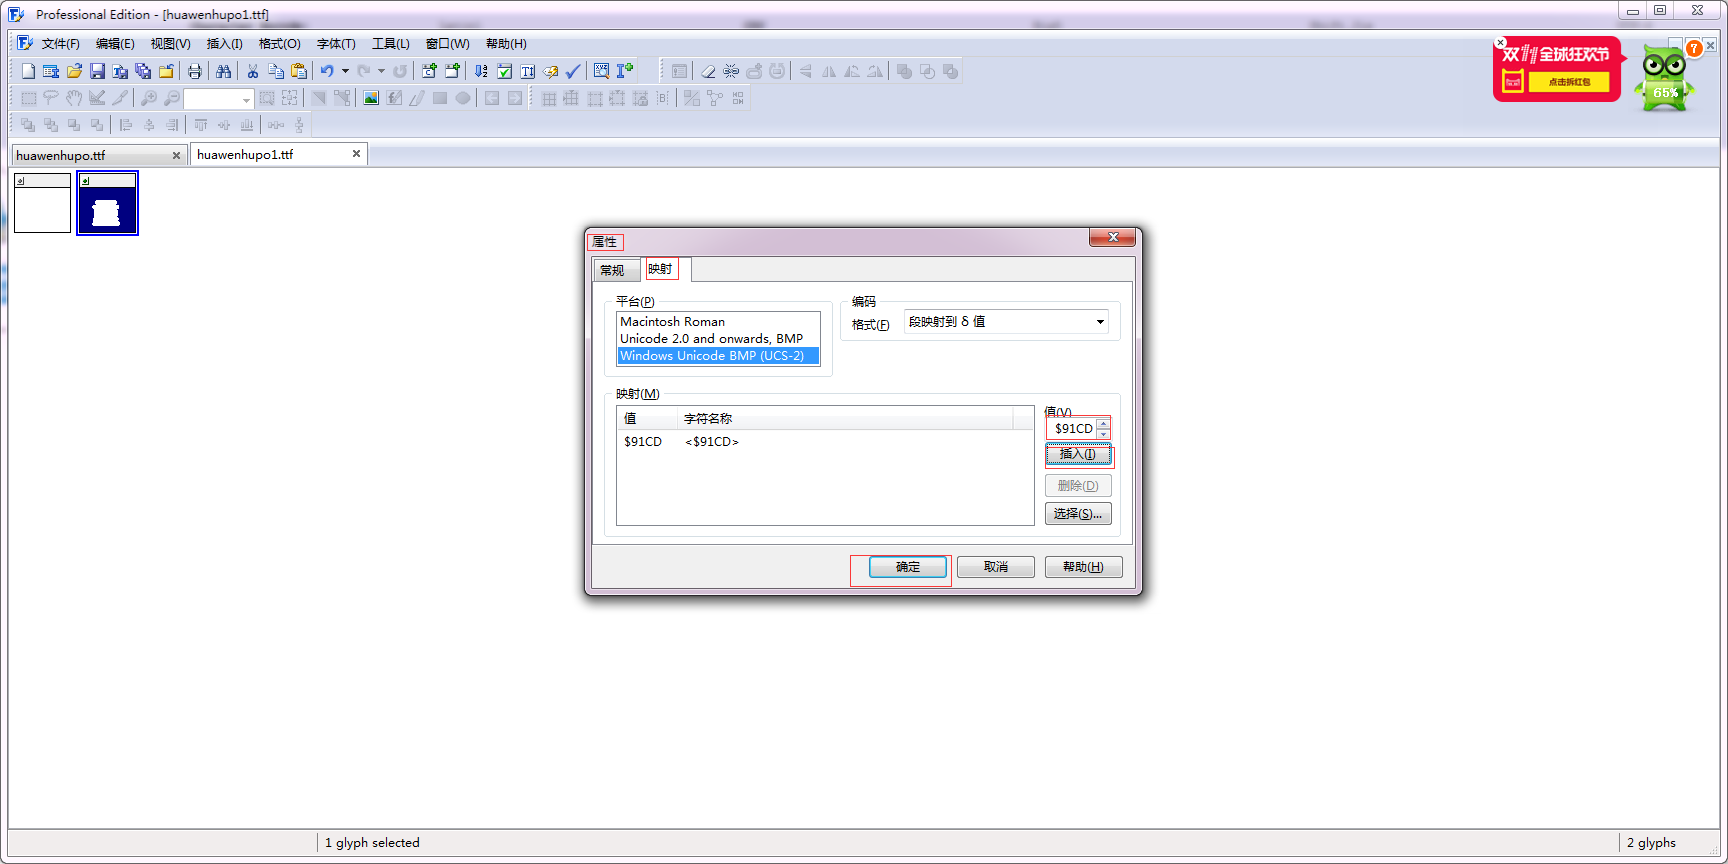Click the zoom-in magnifier icon

pyautogui.click(x=149, y=98)
